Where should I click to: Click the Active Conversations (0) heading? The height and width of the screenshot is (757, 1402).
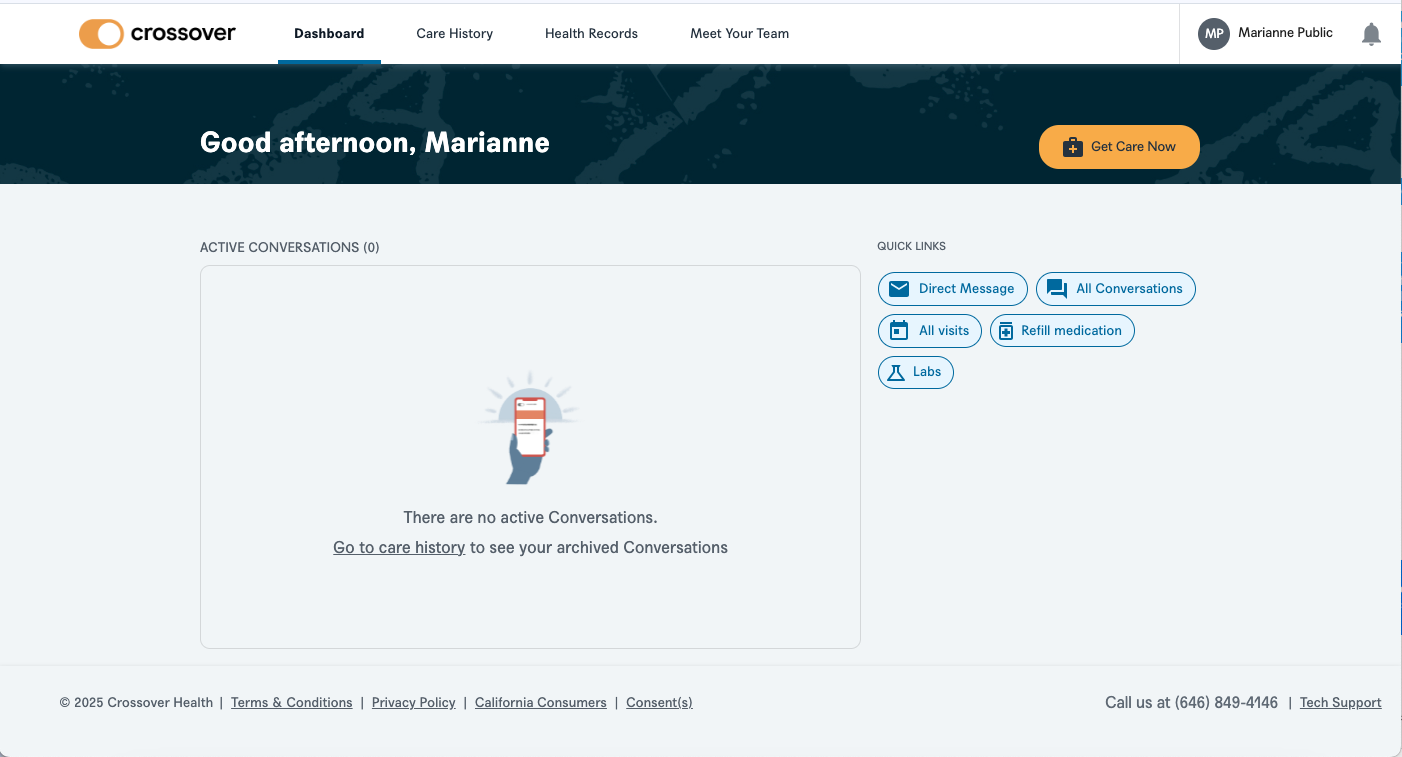pos(290,247)
